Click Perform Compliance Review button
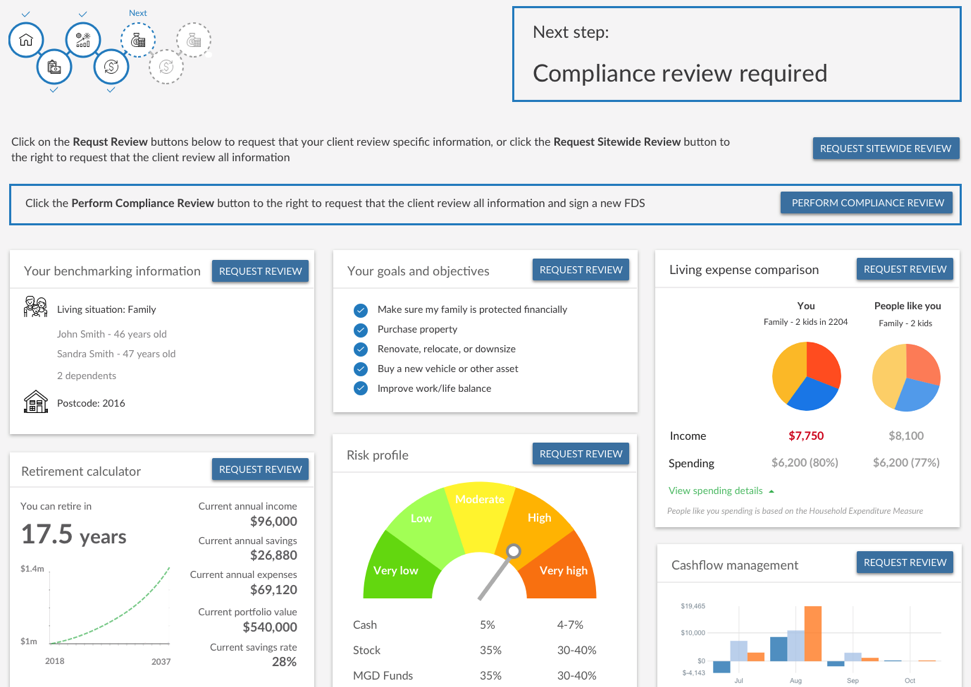Screen dimensions: 971x687 coord(867,203)
